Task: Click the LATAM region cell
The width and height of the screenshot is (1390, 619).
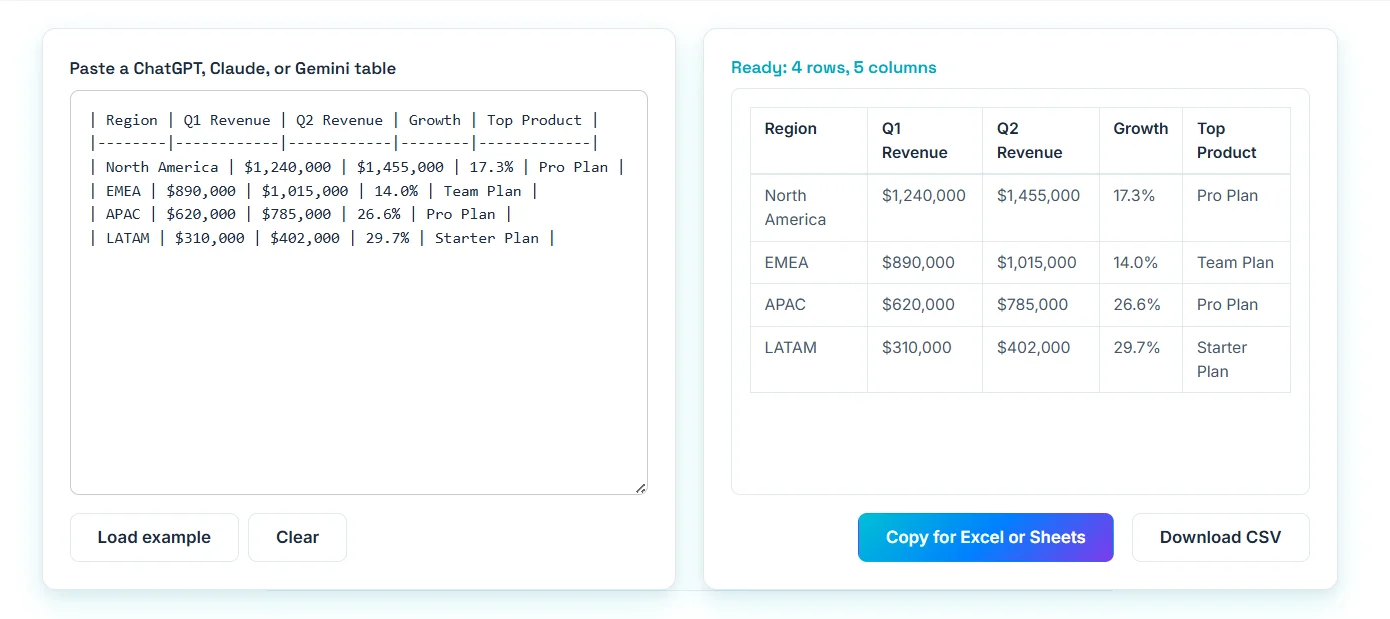Action: pyautogui.click(x=790, y=347)
